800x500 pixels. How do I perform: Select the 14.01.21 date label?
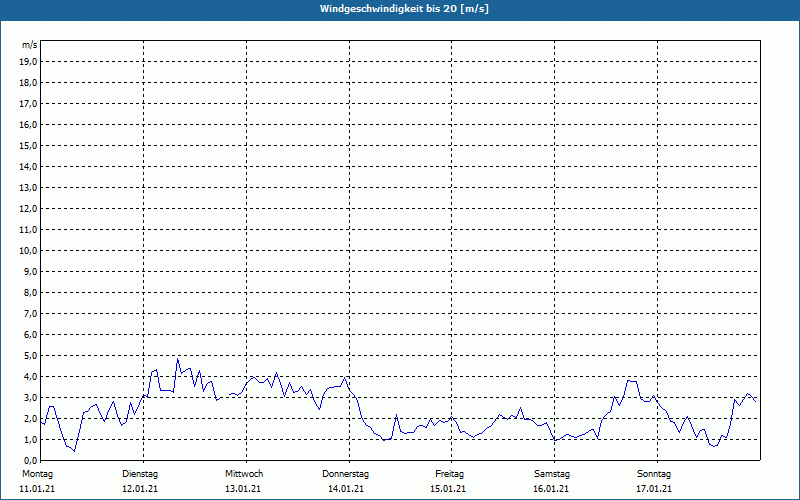click(x=346, y=489)
